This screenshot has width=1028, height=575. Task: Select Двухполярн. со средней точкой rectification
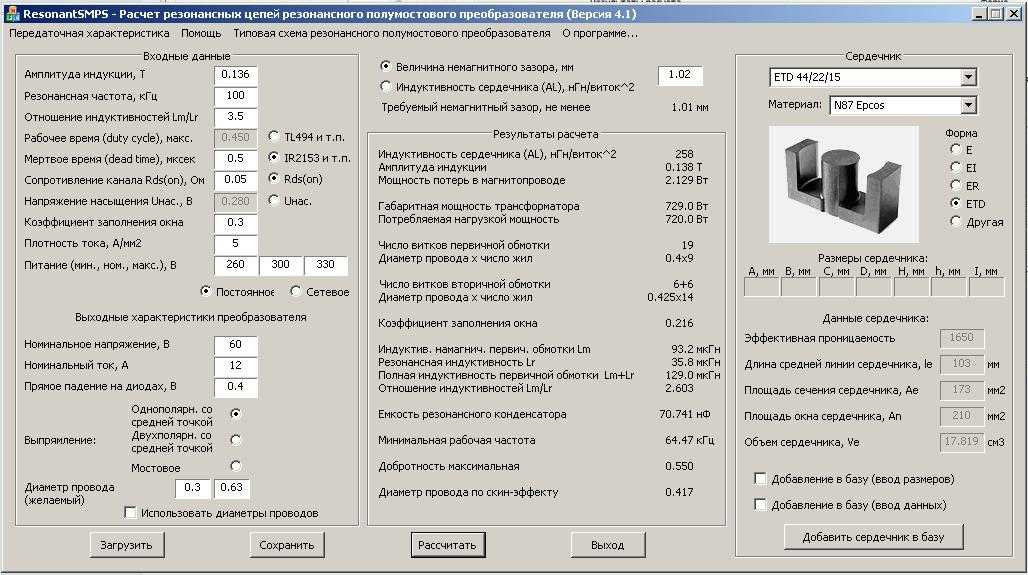click(235, 440)
